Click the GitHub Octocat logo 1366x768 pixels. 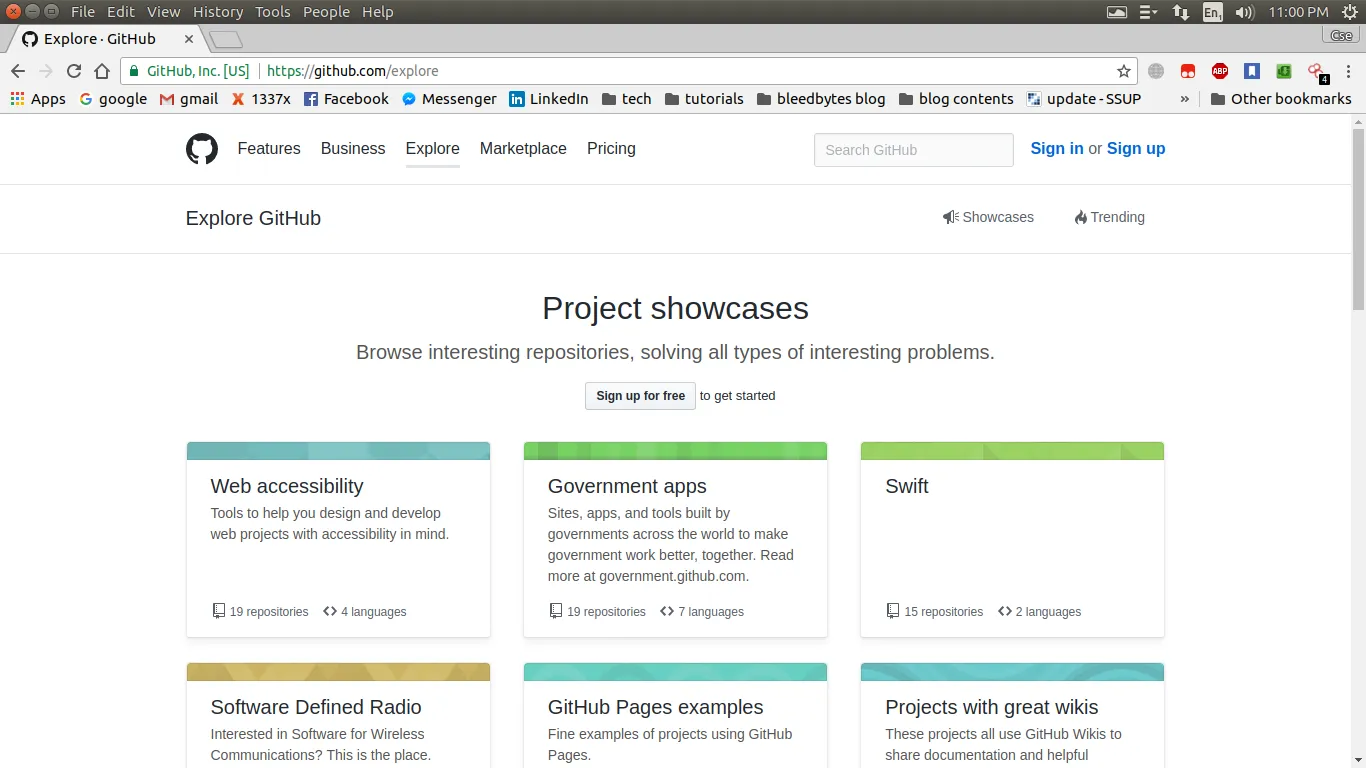[x=202, y=149]
